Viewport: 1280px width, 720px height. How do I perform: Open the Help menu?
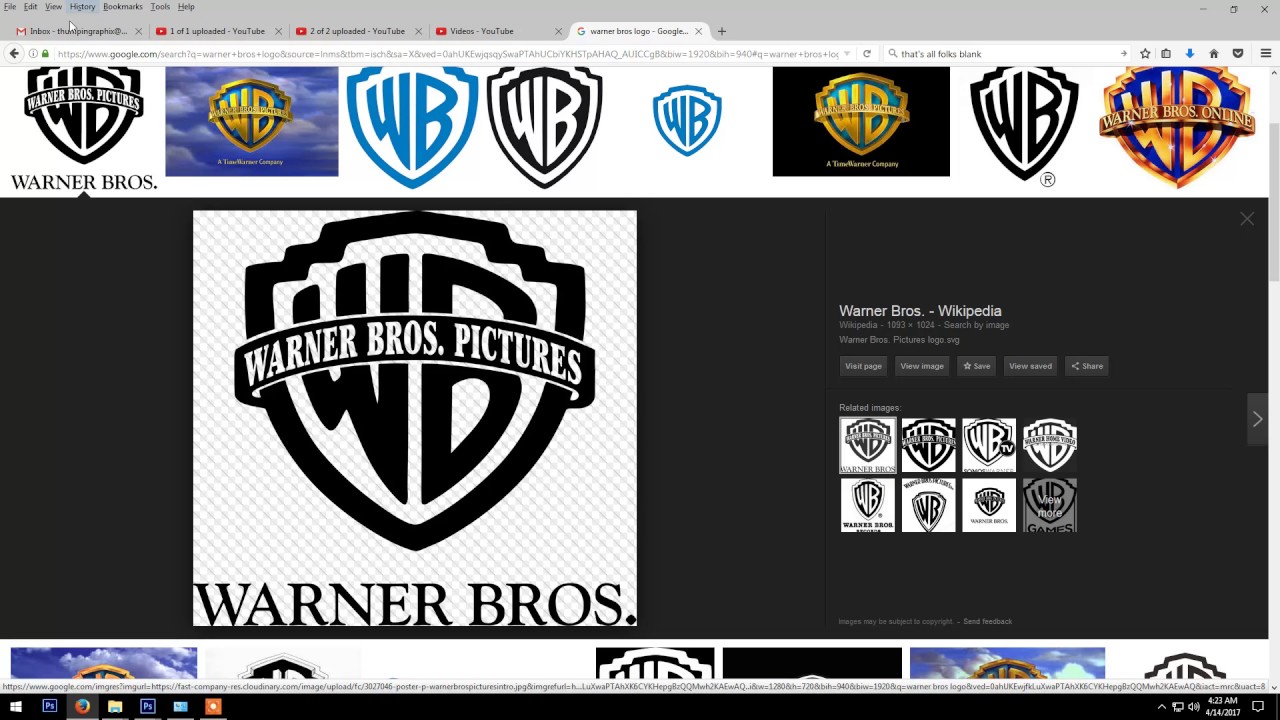(x=186, y=7)
